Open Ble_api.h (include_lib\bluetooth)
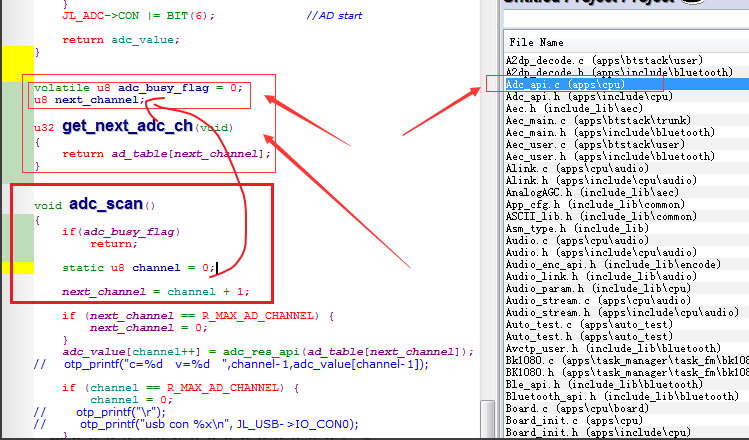 pos(604,384)
